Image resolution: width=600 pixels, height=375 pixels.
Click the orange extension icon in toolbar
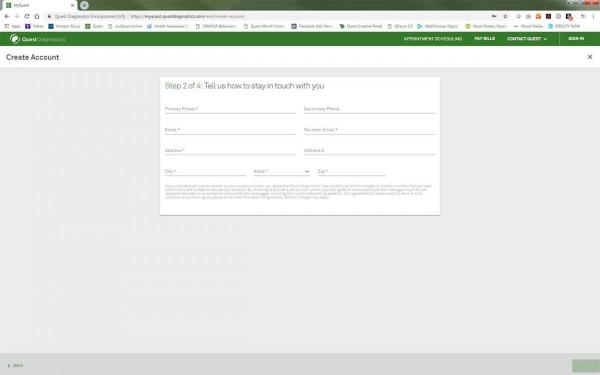538,16
